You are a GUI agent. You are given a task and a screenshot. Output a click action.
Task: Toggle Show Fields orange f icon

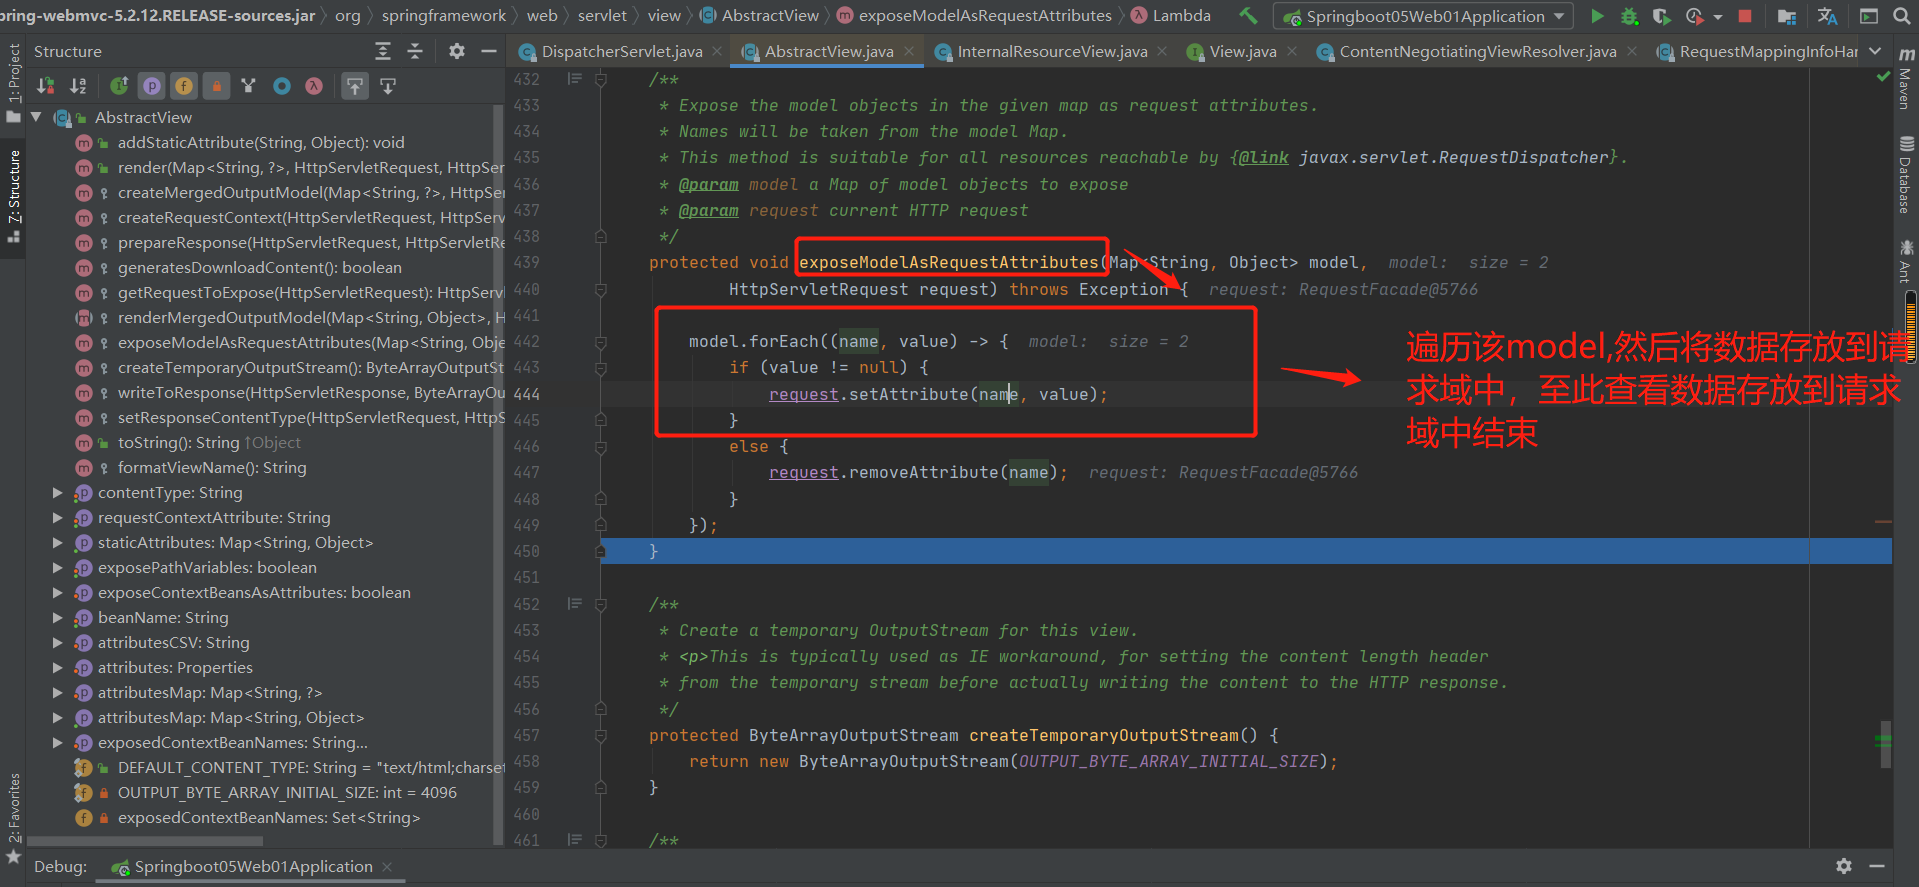[184, 86]
